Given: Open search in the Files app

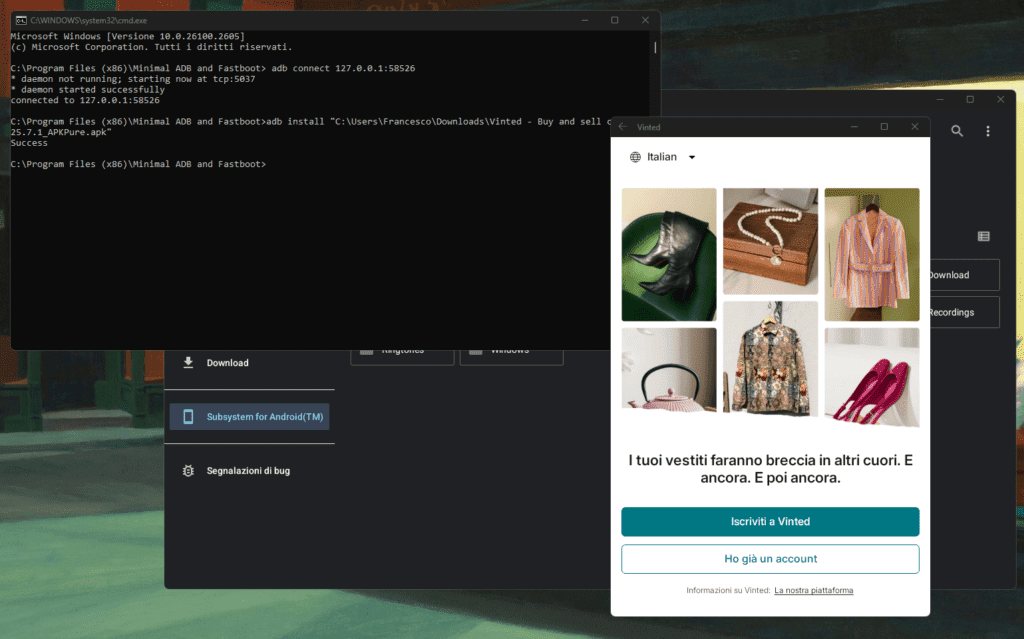Looking at the screenshot, I should tap(957, 131).
